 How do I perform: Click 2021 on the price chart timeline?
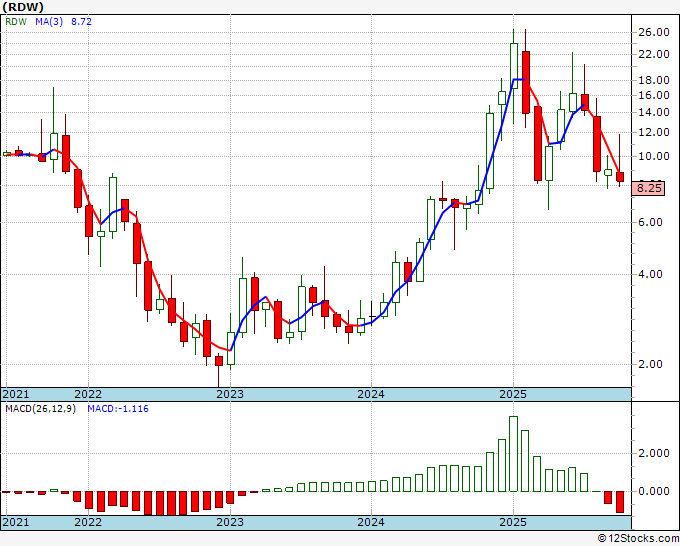(x=16, y=394)
